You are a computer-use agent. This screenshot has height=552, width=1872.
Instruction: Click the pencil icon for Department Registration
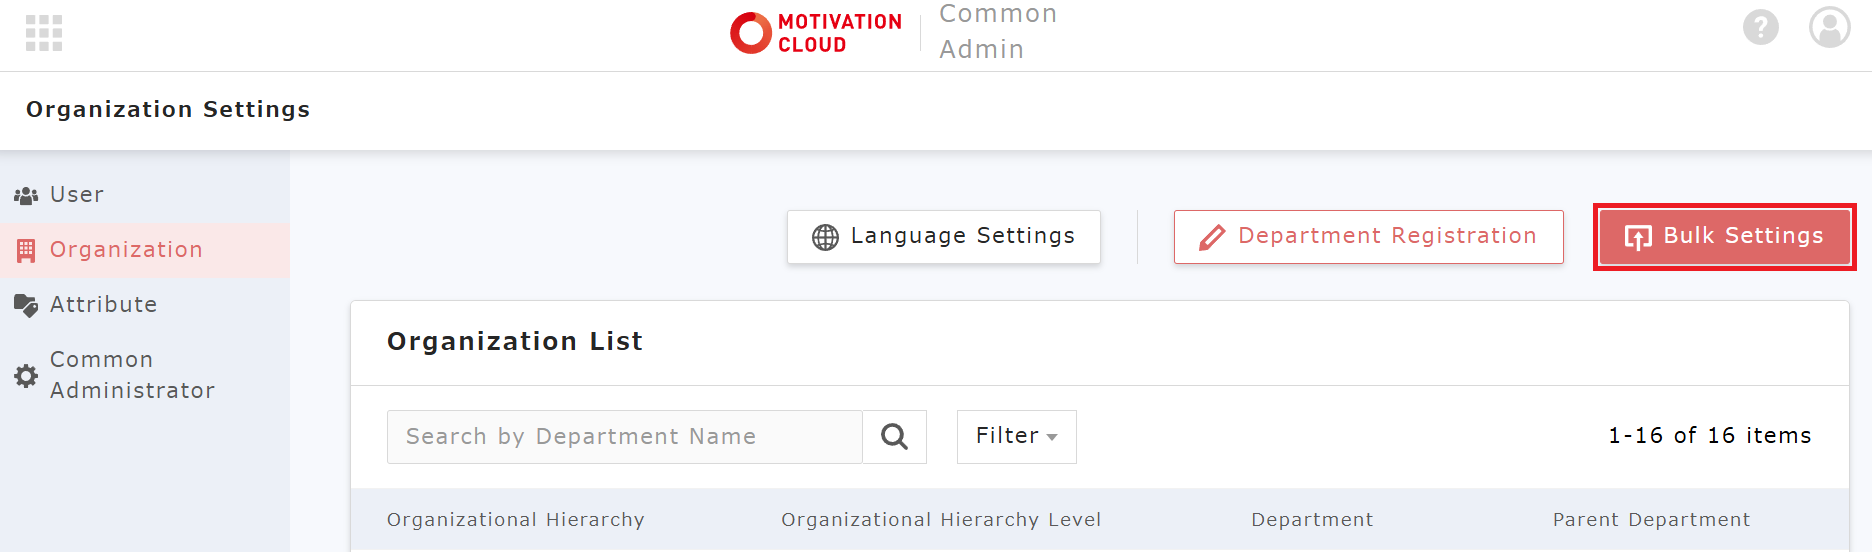(x=1212, y=237)
